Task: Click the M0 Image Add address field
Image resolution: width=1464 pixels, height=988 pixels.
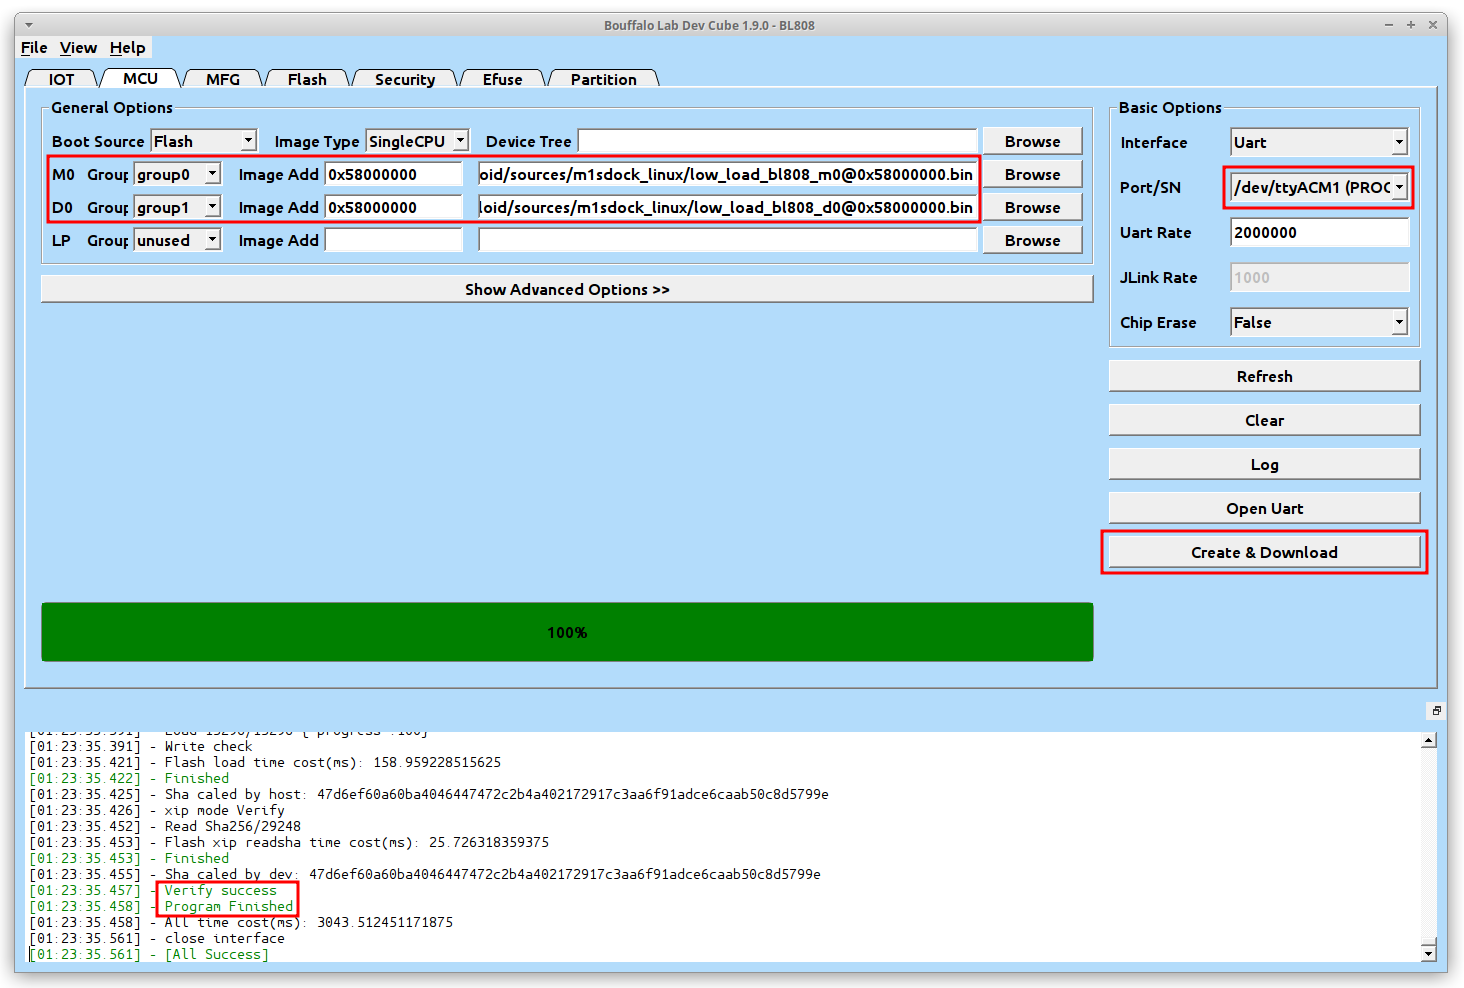Action: (x=394, y=174)
